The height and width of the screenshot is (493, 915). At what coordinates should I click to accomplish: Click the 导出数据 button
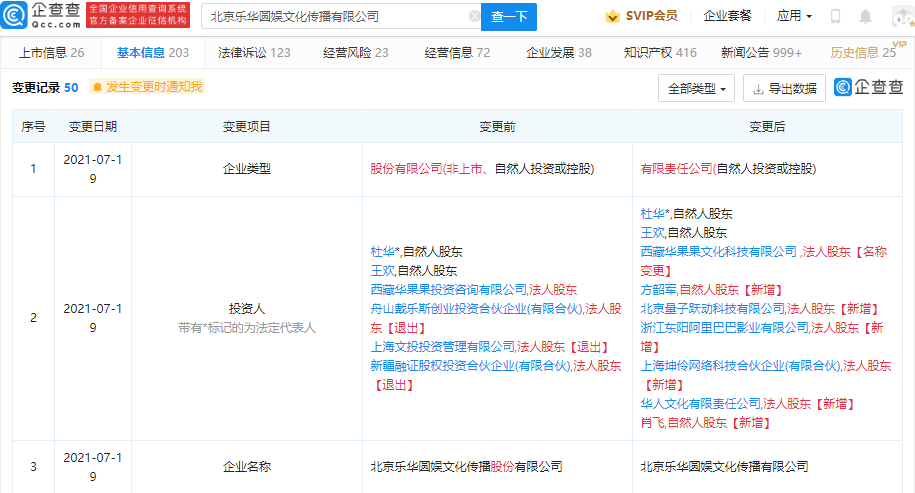pos(784,89)
